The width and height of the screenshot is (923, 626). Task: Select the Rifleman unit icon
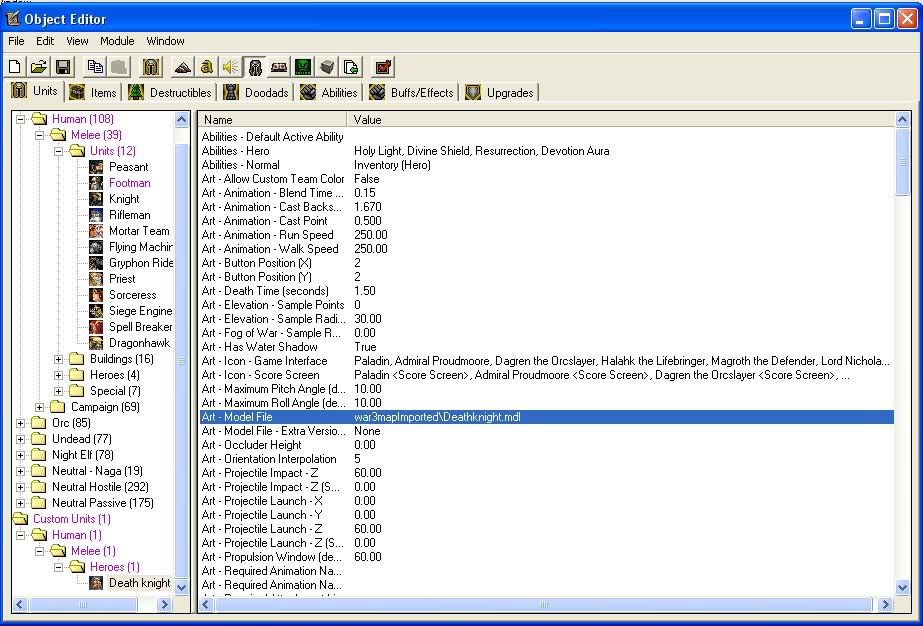(96, 215)
